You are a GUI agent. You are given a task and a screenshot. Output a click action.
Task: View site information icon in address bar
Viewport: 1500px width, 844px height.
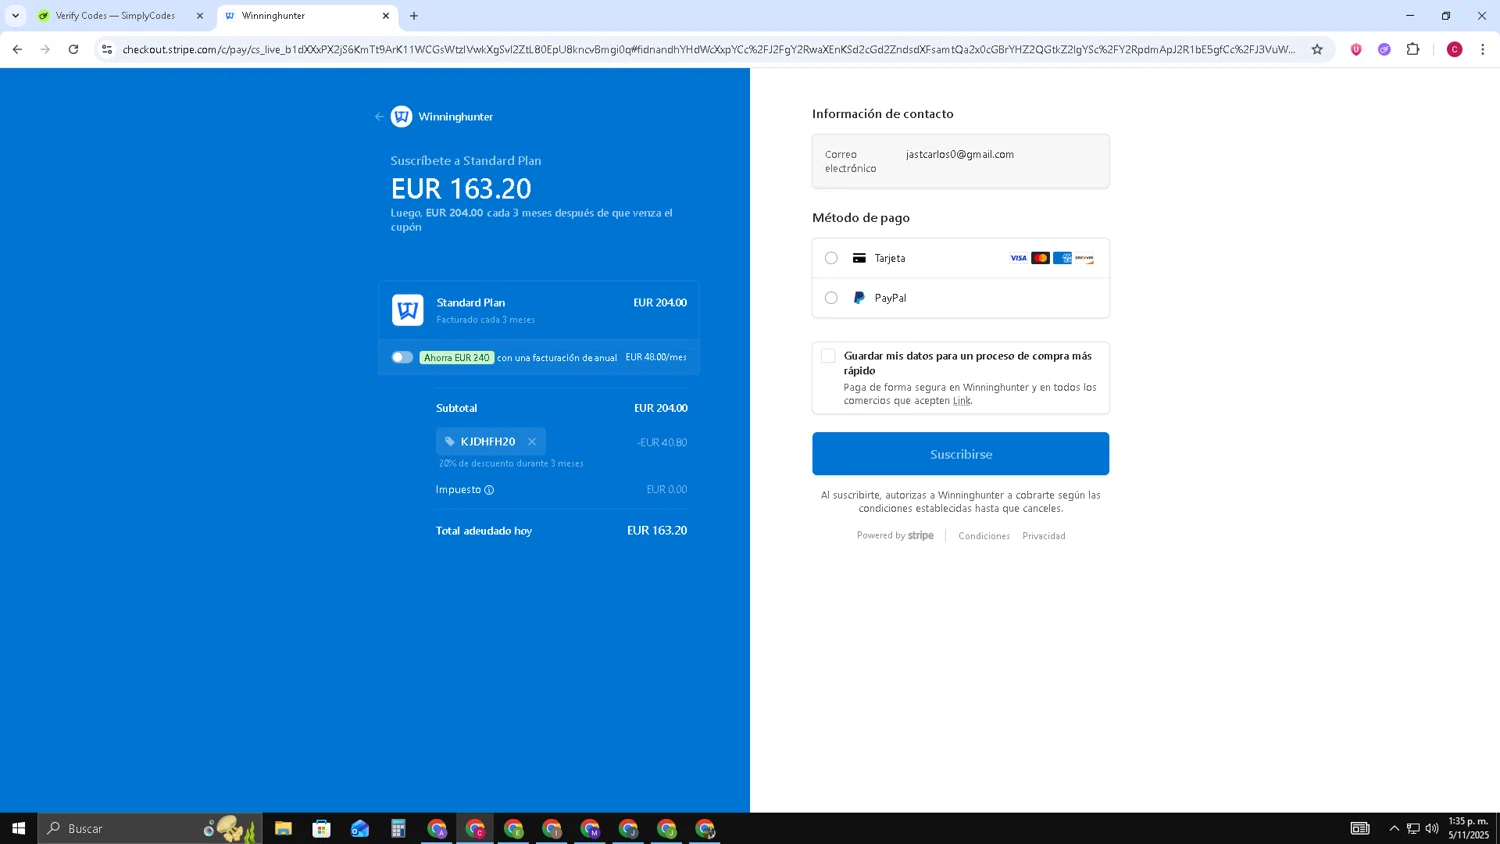pos(107,49)
